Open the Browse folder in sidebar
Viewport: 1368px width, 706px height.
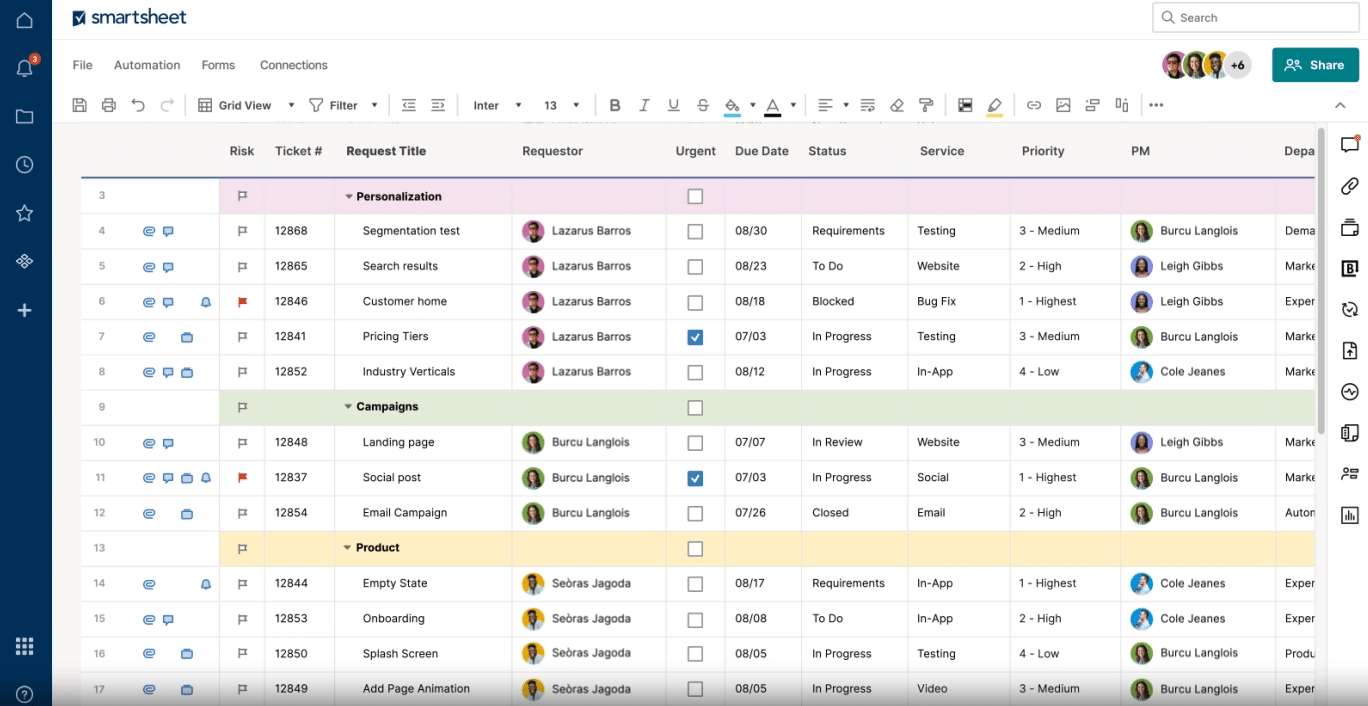25,116
